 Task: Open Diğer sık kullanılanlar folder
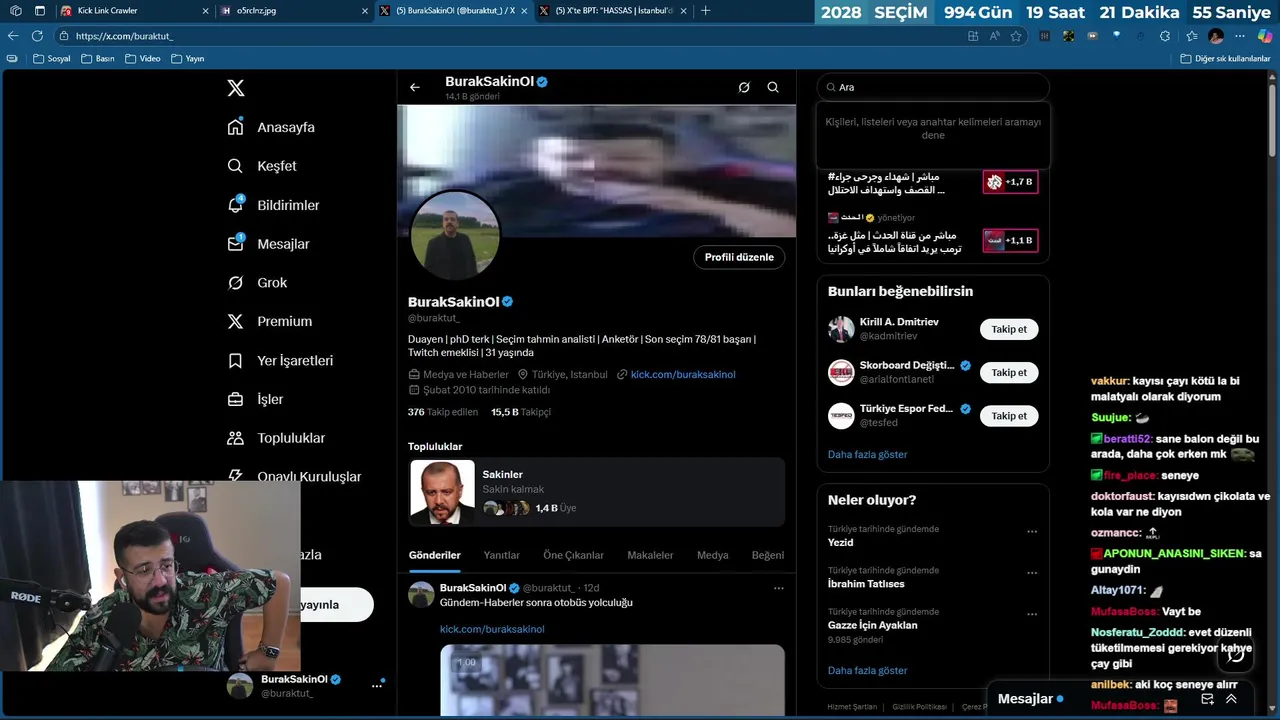(x=1225, y=59)
